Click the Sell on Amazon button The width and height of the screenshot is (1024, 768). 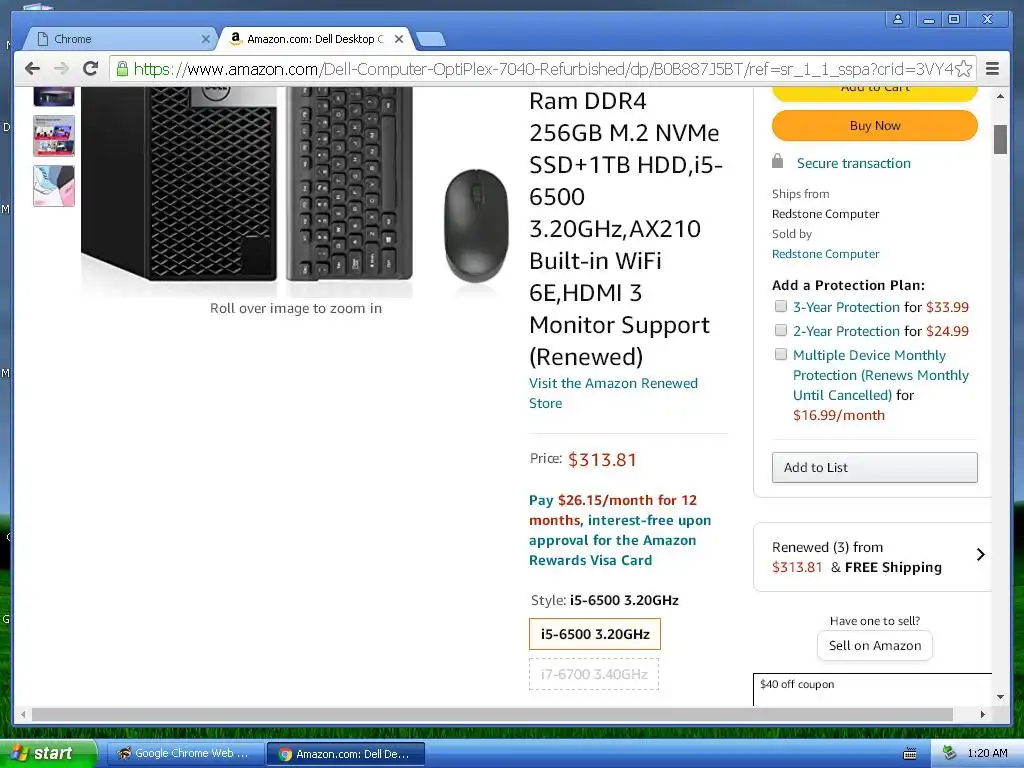(x=874, y=646)
